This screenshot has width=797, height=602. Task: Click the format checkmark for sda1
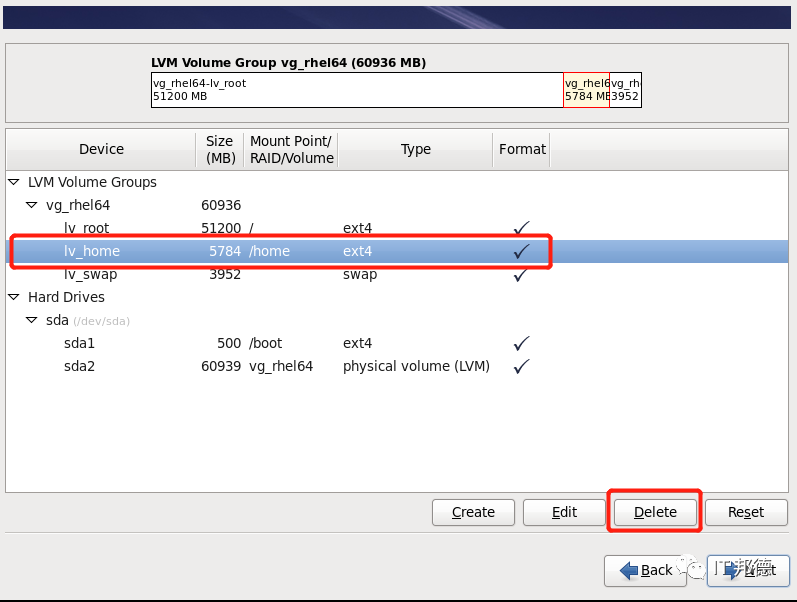522,343
